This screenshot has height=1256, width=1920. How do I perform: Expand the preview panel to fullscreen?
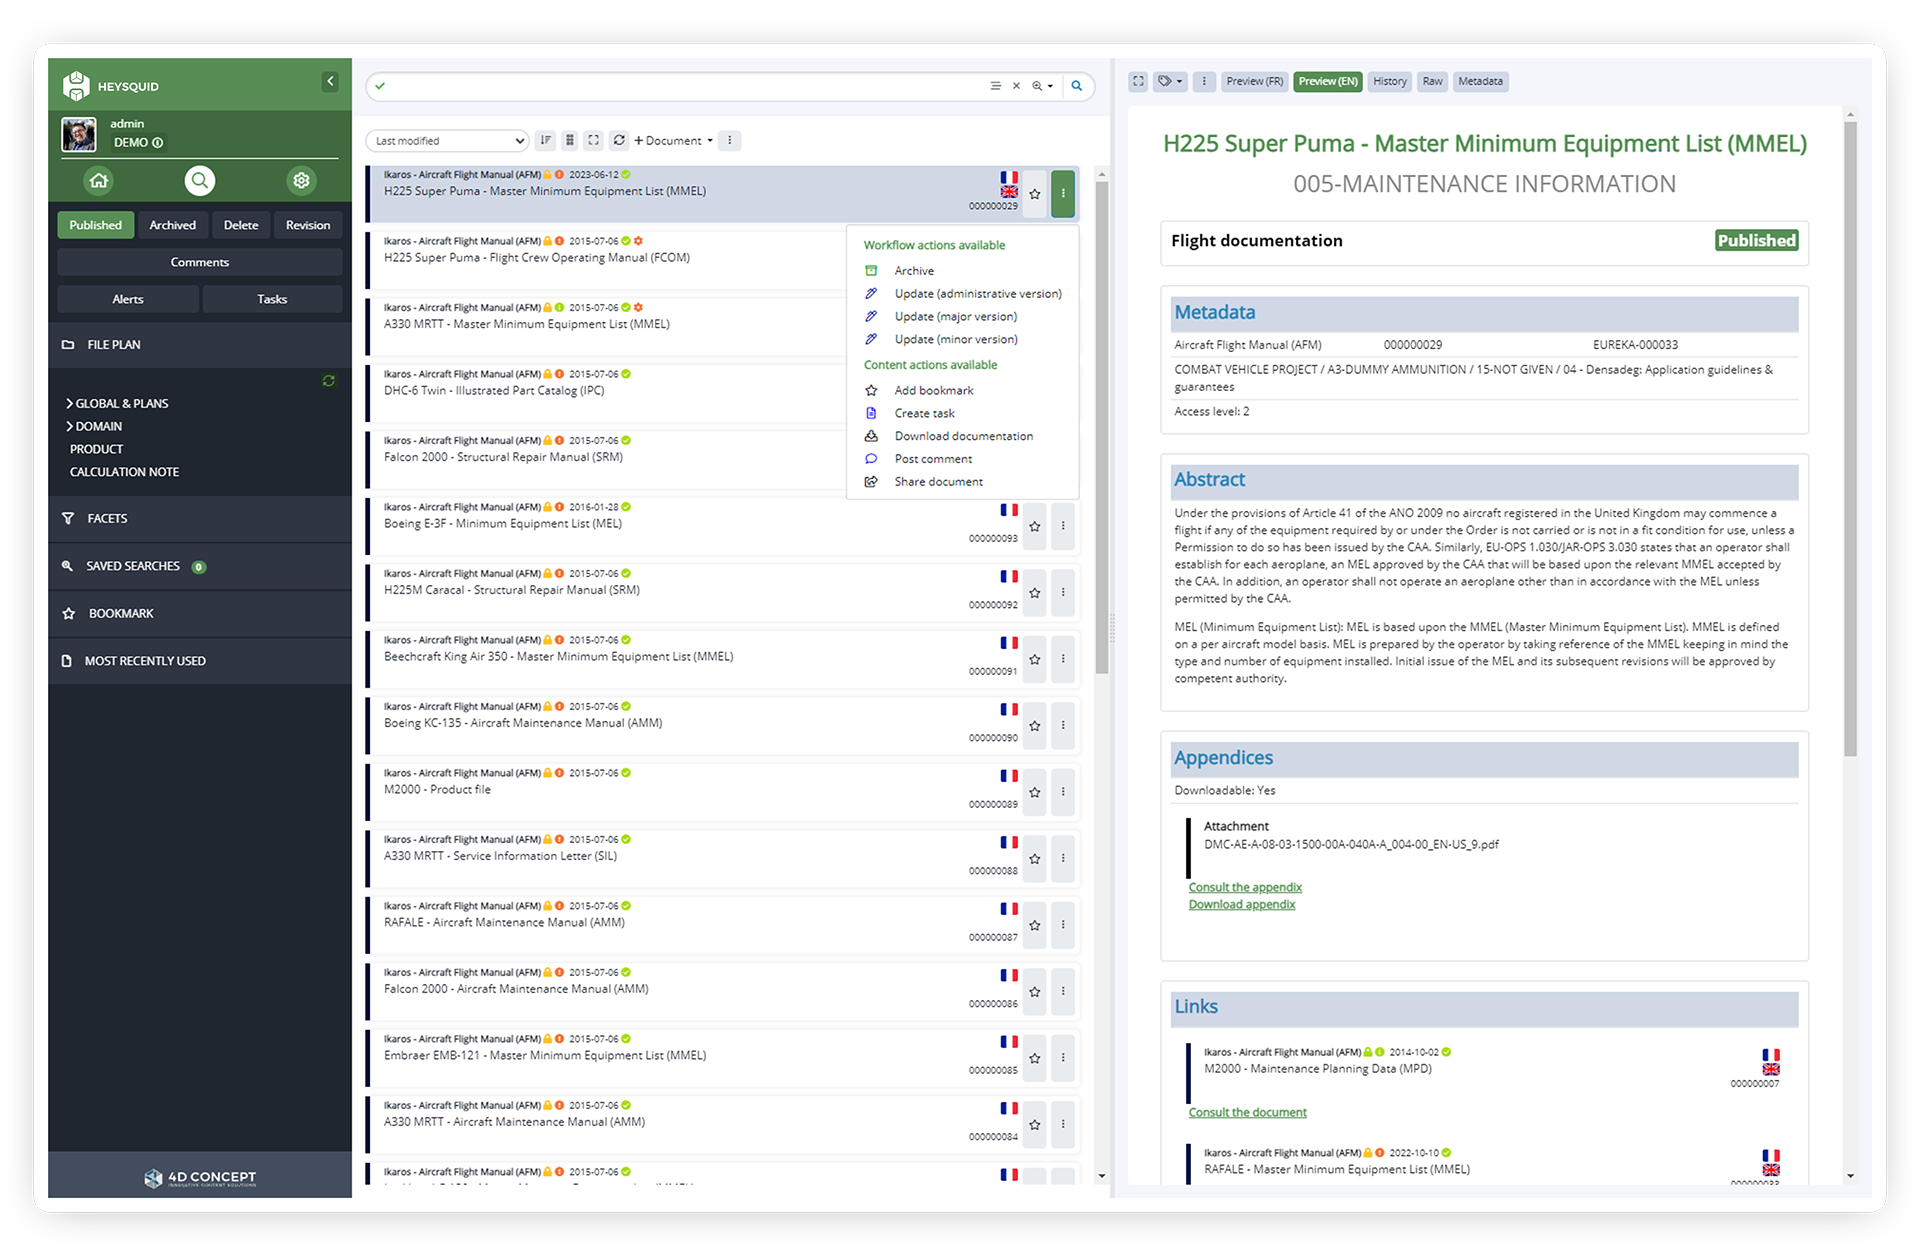[1139, 82]
